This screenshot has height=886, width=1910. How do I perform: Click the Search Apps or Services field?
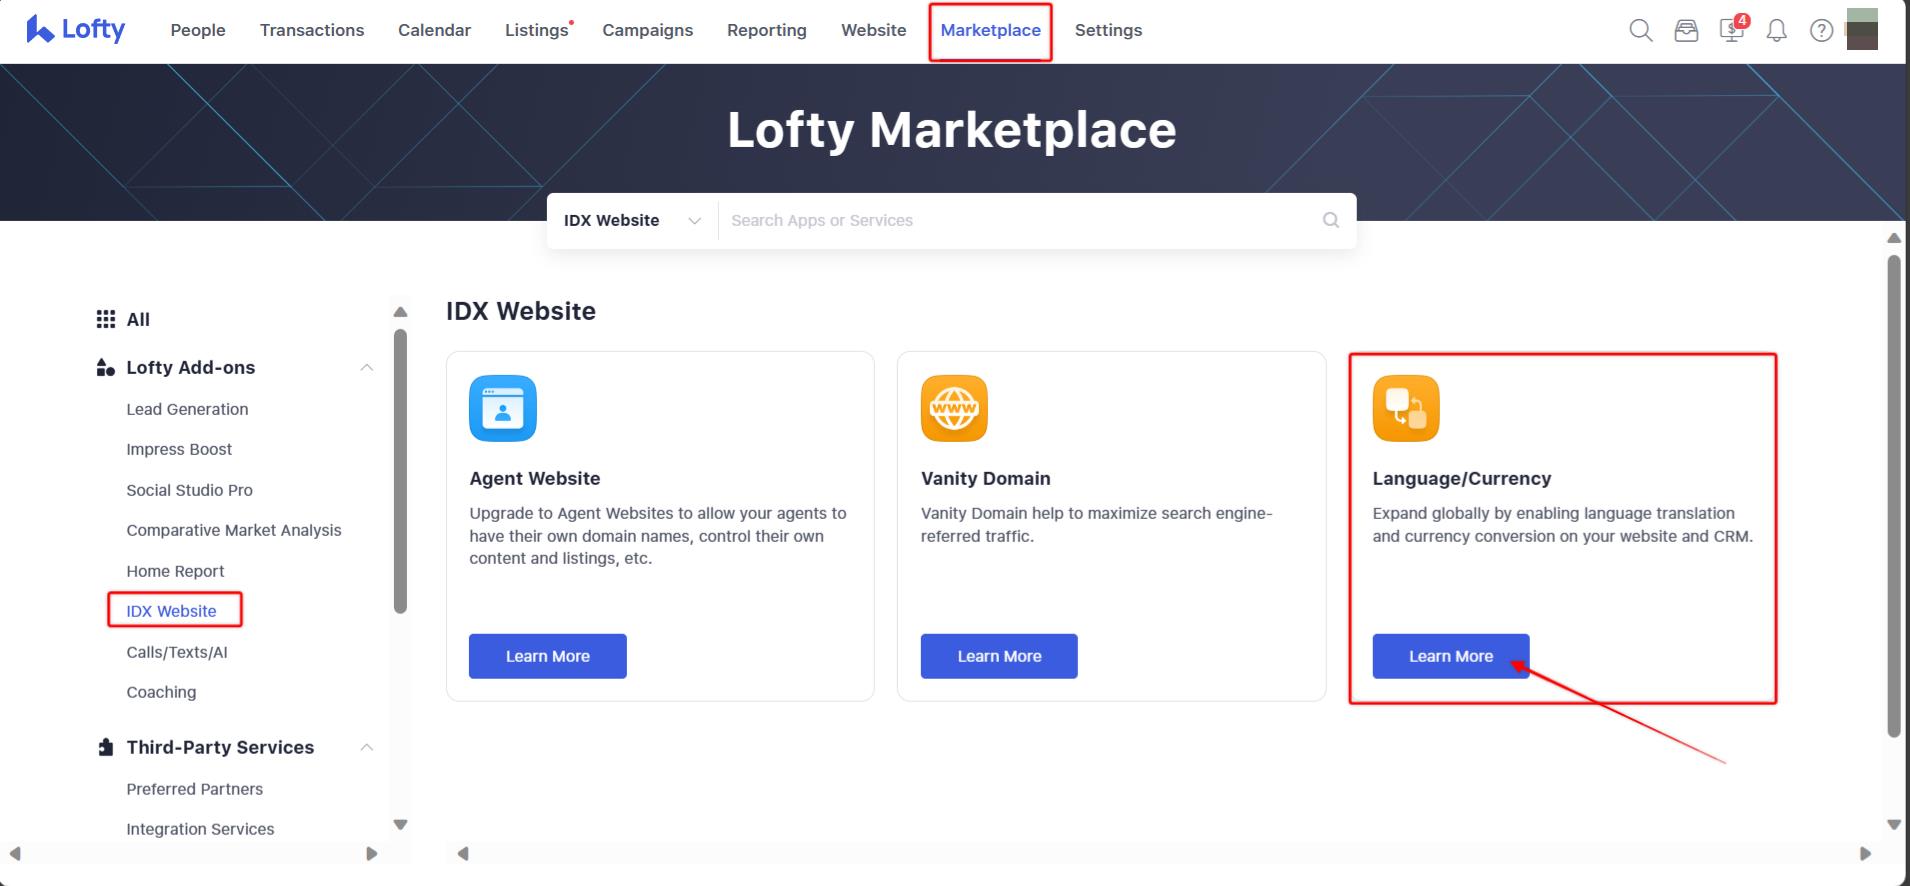(x=1020, y=220)
